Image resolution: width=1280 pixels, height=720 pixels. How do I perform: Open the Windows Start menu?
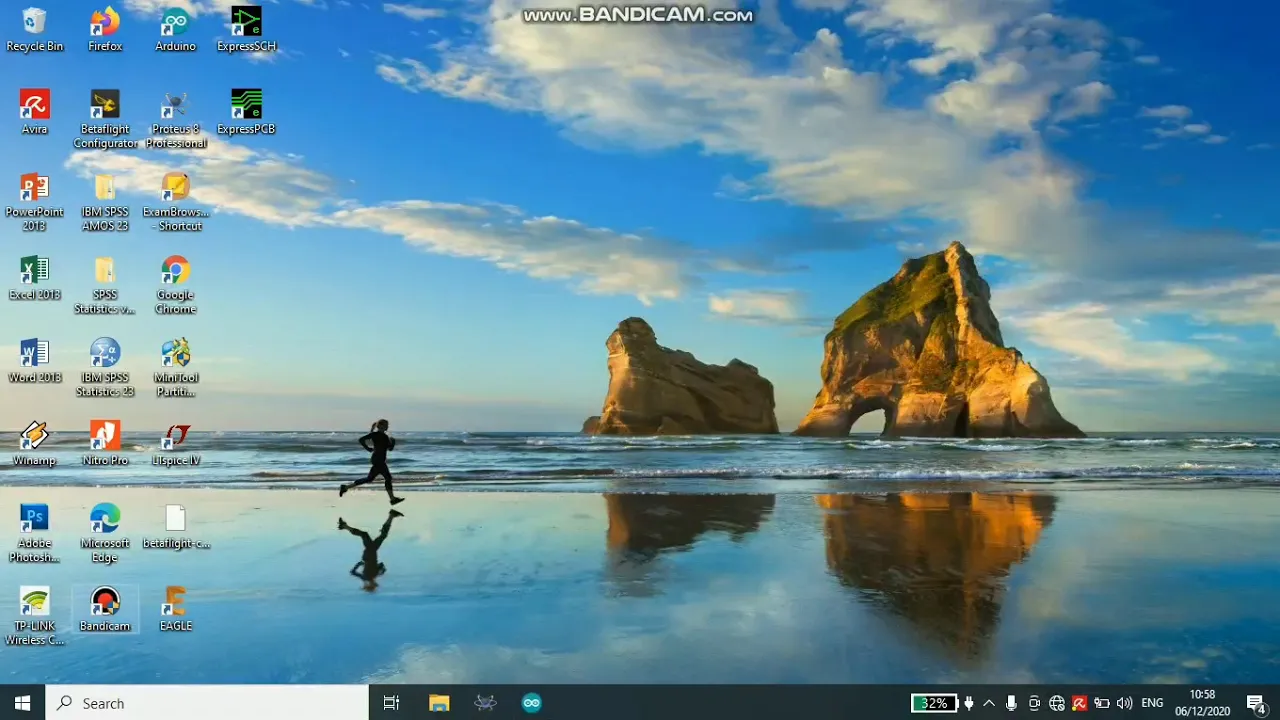coord(22,703)
